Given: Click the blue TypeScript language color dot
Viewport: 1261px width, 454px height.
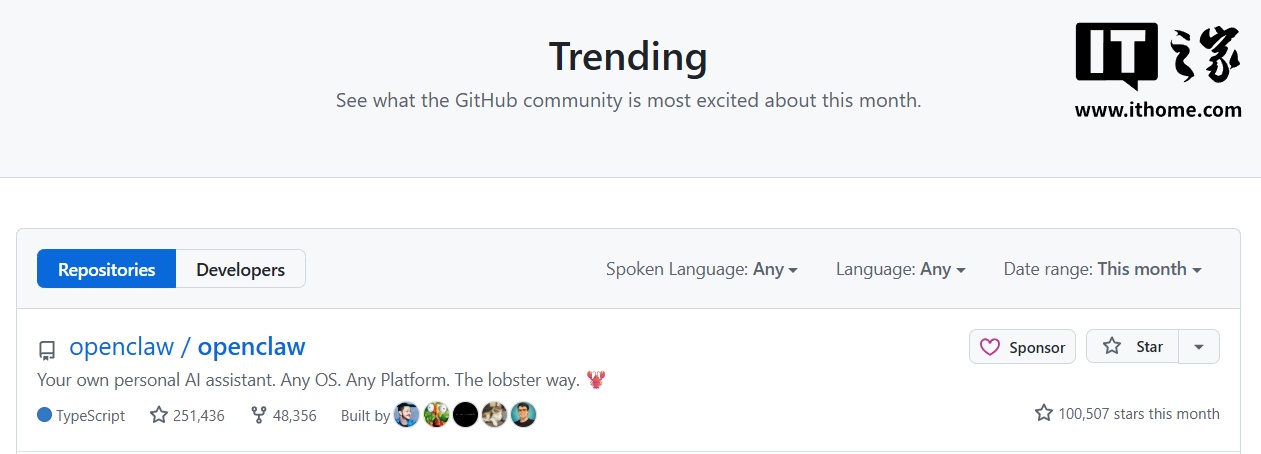Looking at the screenshot, I should click(44, 414).
